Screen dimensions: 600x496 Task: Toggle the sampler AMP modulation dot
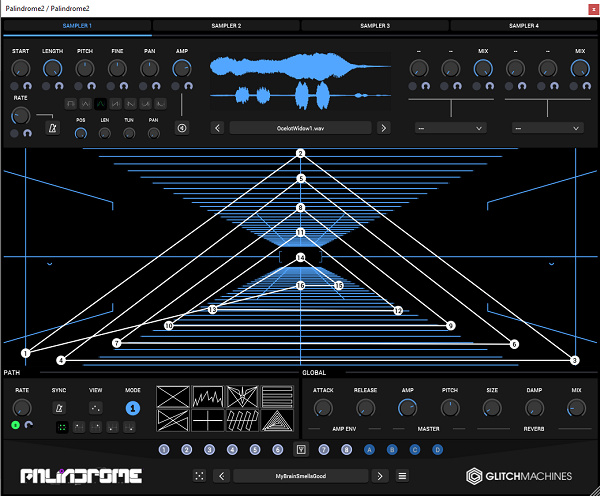pos(175,86)
